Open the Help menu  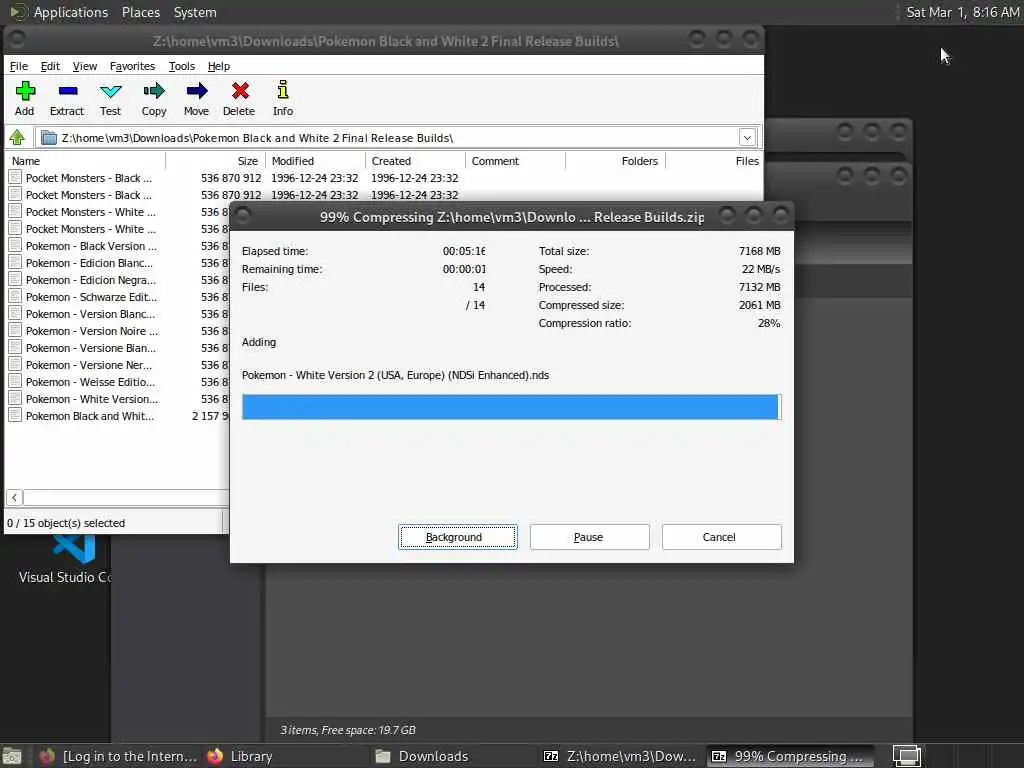coord(219,66)
